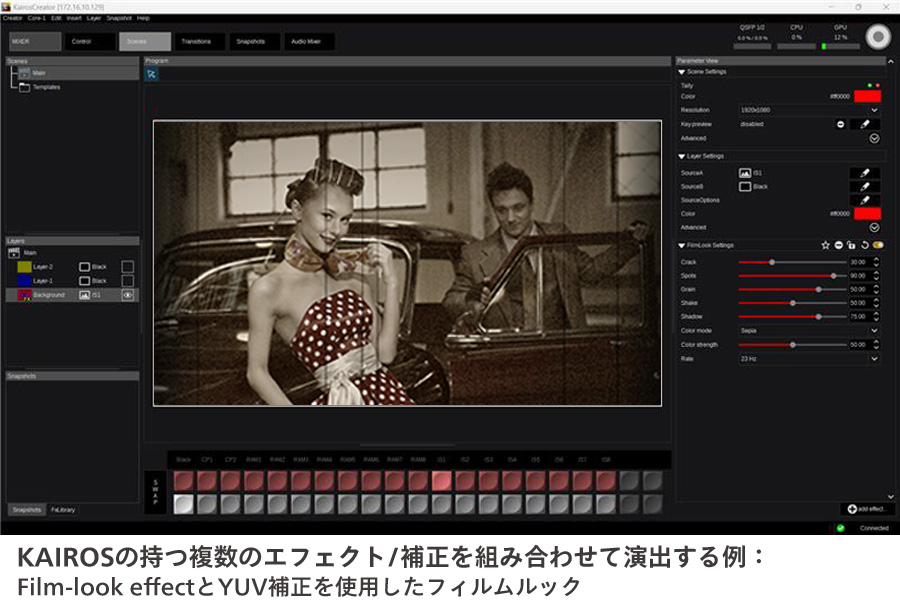The height and width of the screenshot is (613, 900).
Task: Toggle the checkbox next to Layer-2
Action: 127,266
